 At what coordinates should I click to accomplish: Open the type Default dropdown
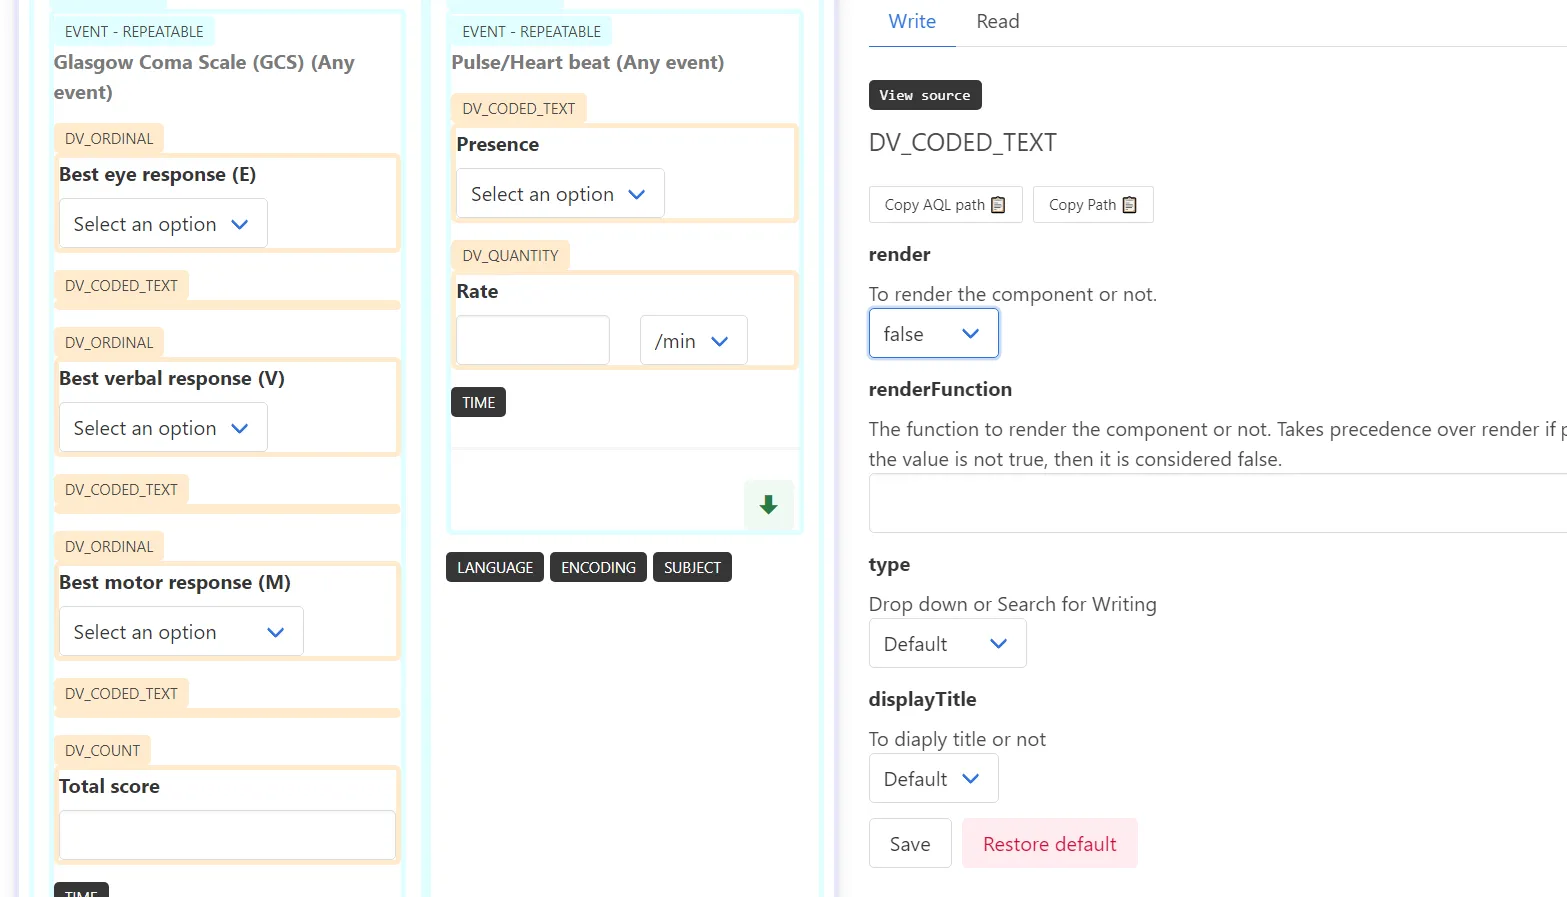947,644
